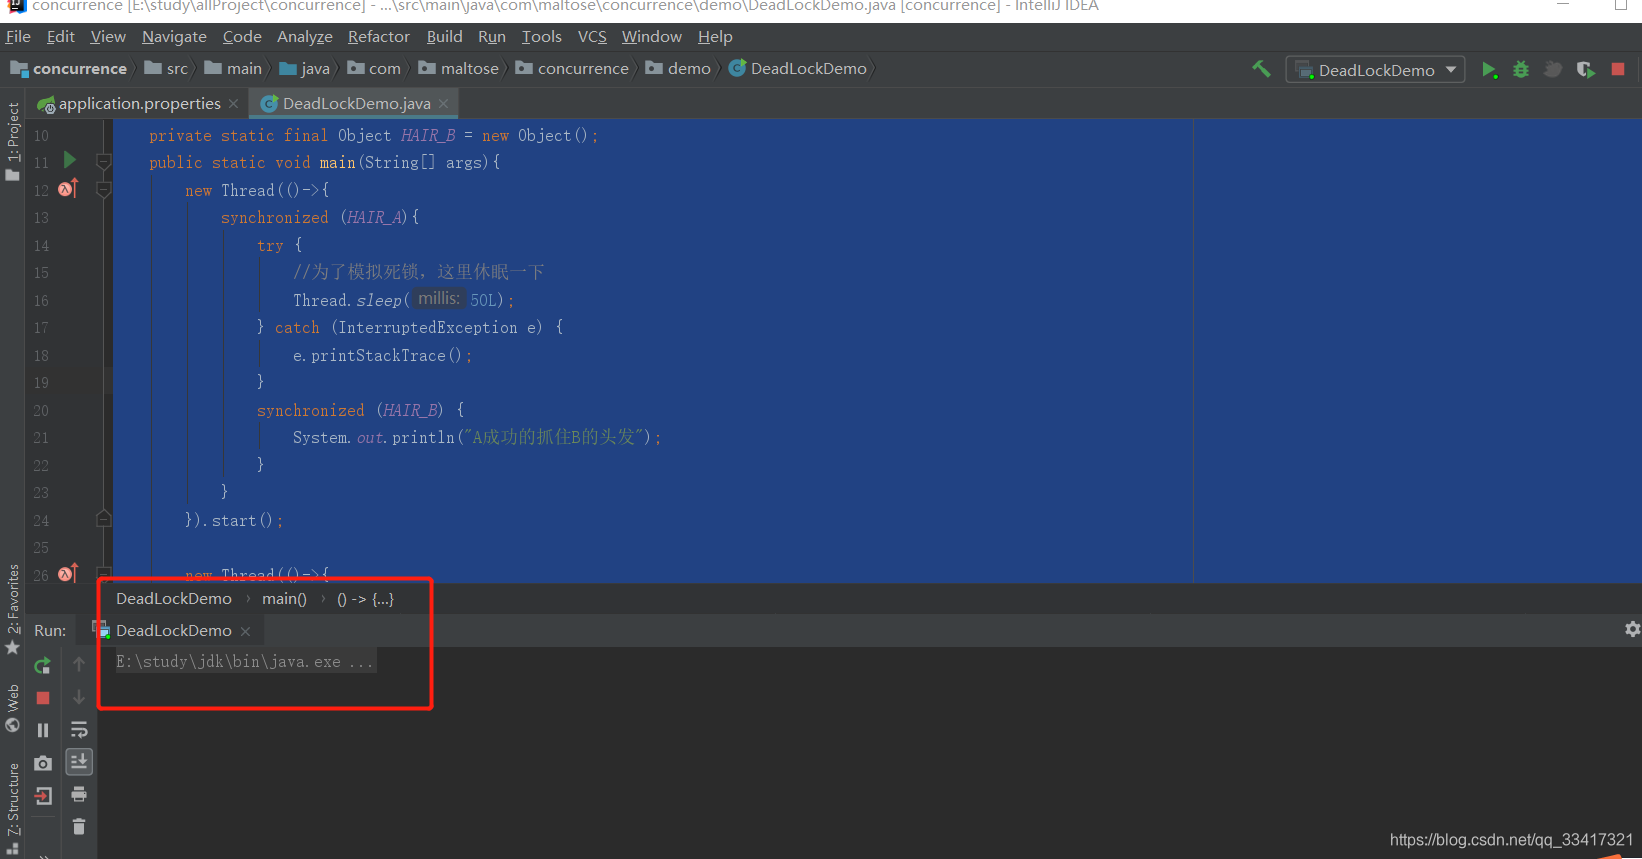
Task: Open the 1: Project tool window
Action: [x=13, y=141]
